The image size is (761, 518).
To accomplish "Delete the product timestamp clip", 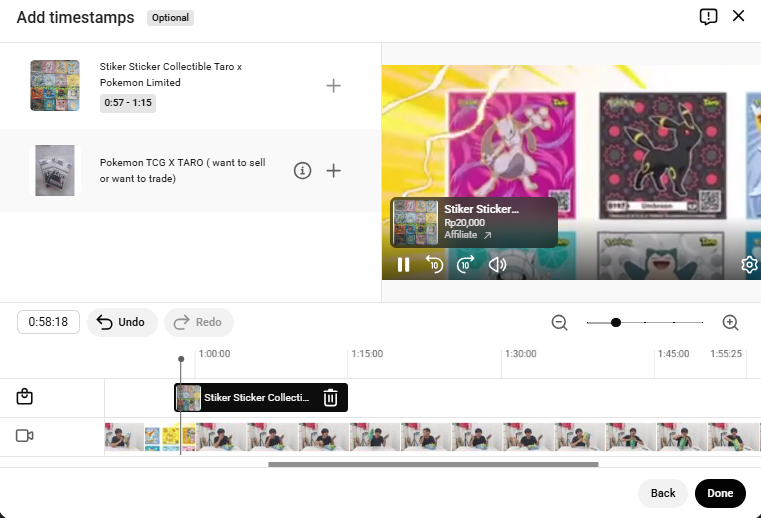I will tap(331, 398).
